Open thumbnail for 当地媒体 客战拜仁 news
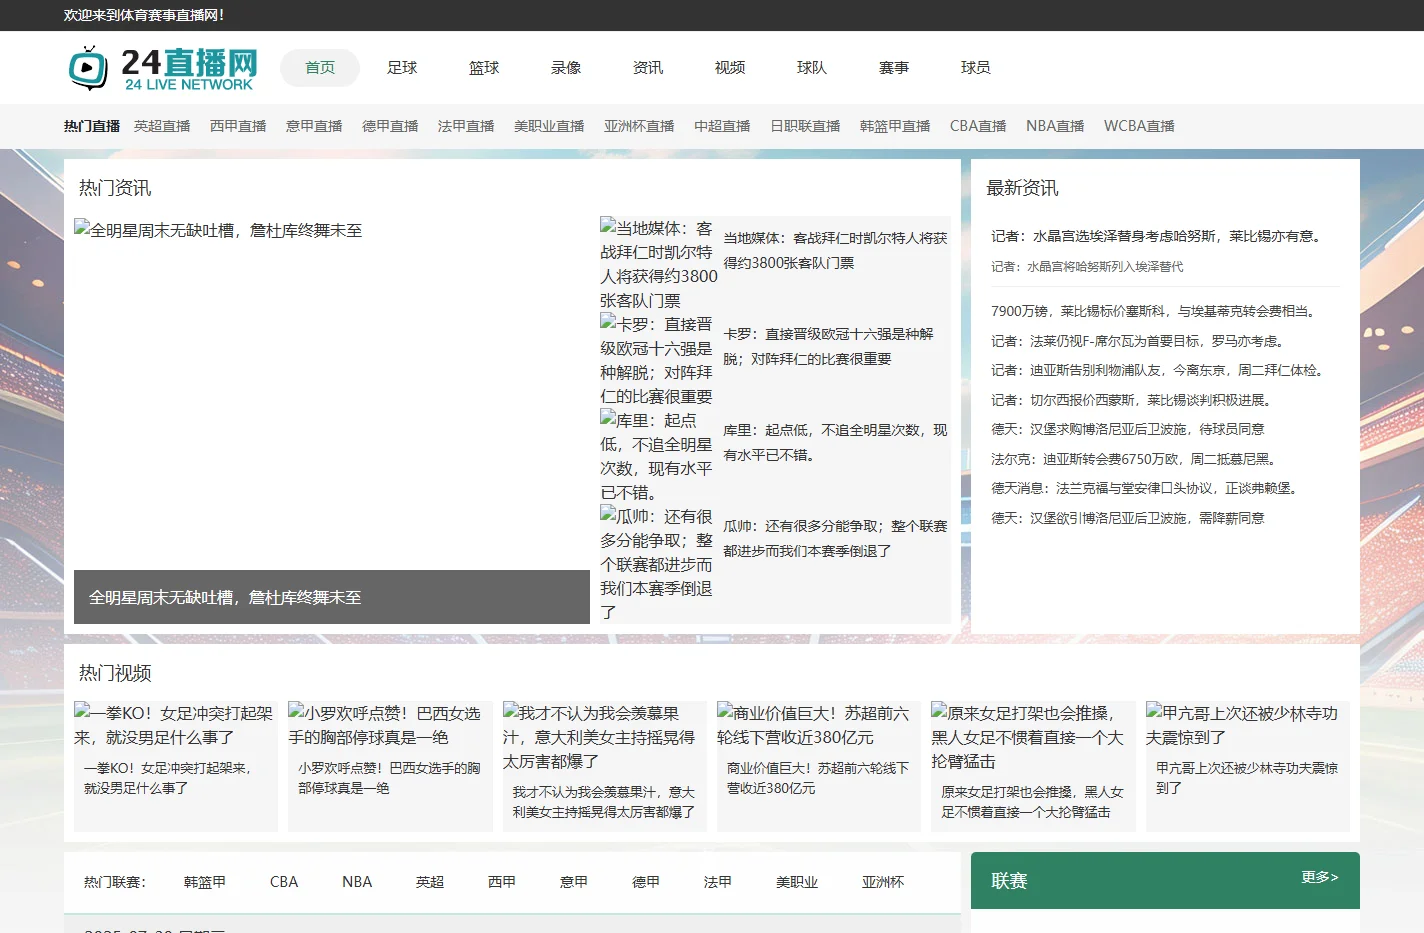The image size is (1424, 933). [x=658, y=264]
